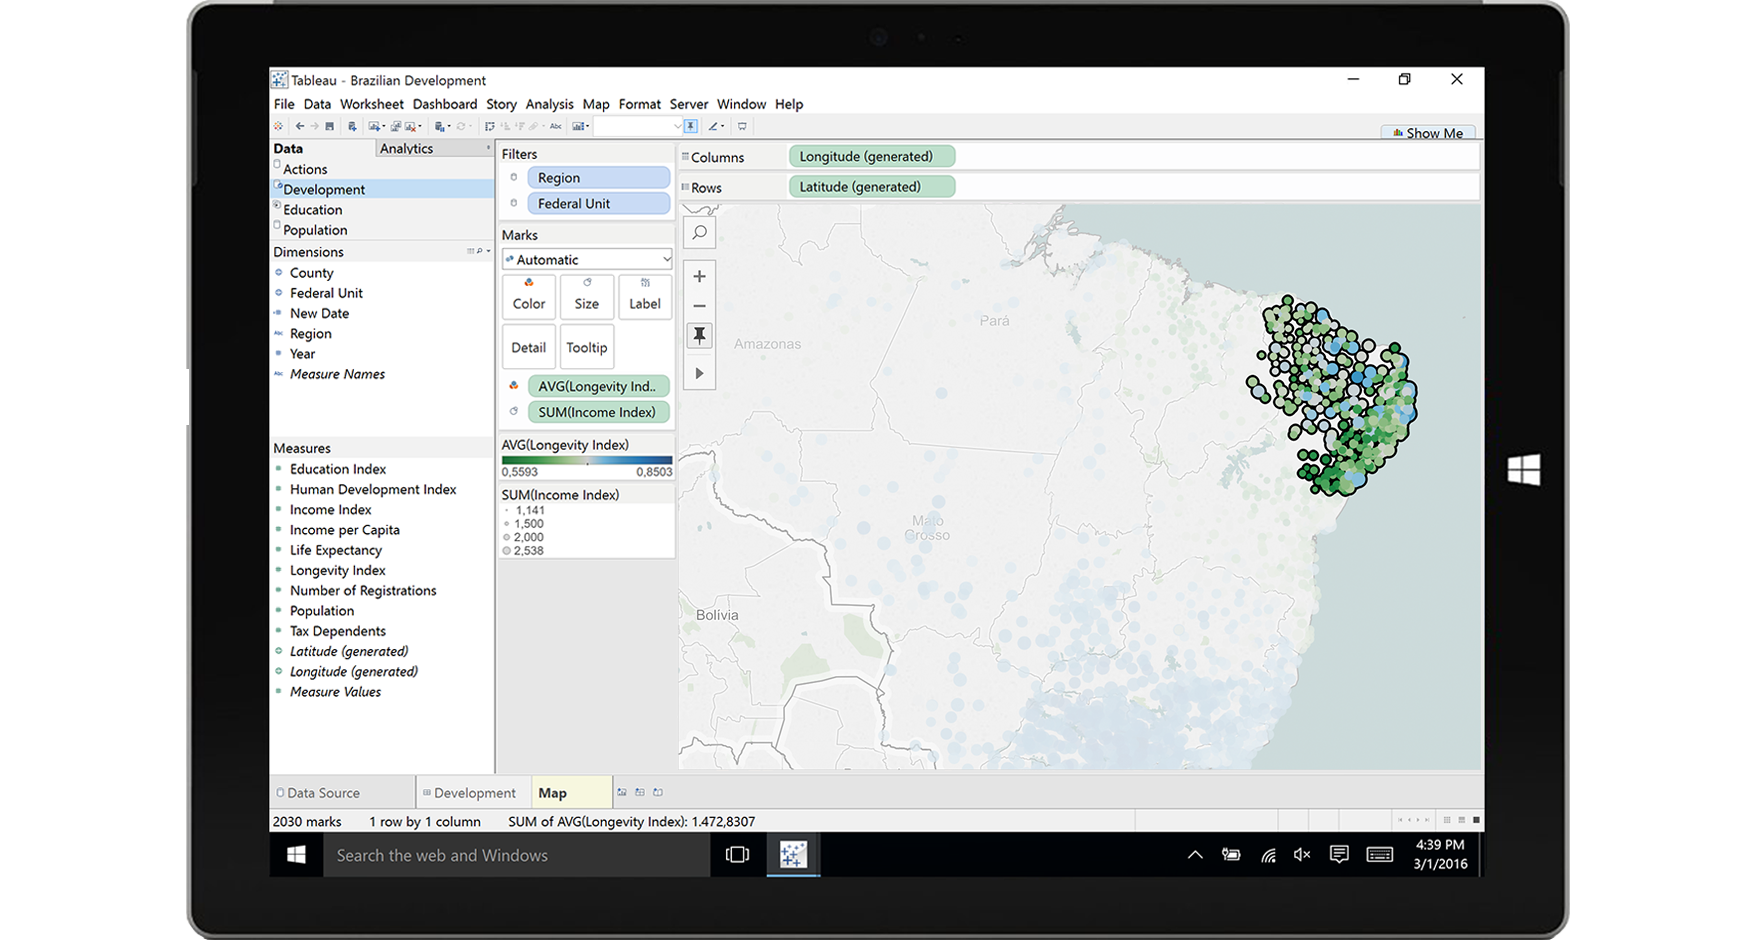Enter presentation mode from the toolbar

(742, 126)
